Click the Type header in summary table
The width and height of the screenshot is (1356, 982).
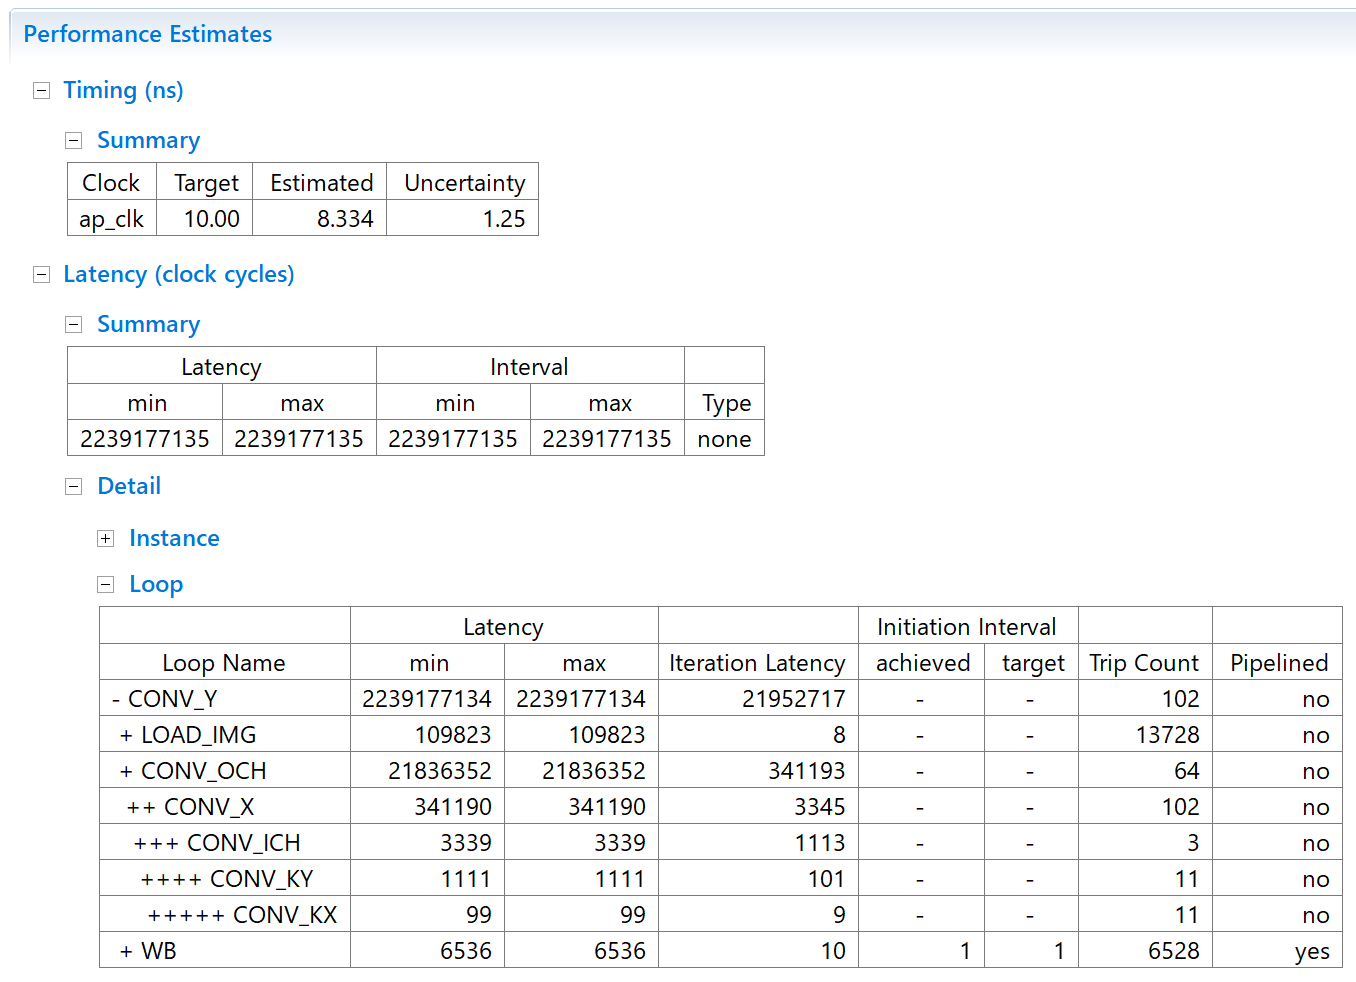point(724,402)
